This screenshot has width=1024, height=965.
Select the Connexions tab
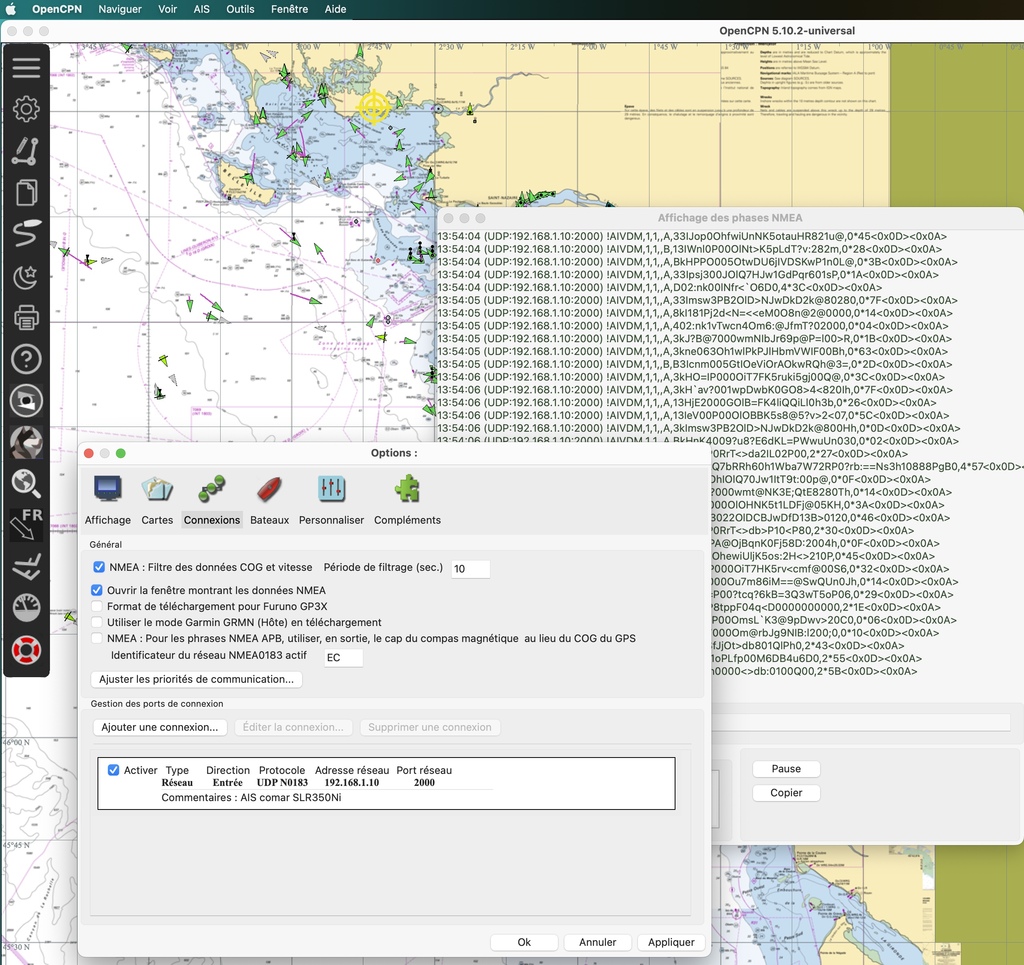212,501
